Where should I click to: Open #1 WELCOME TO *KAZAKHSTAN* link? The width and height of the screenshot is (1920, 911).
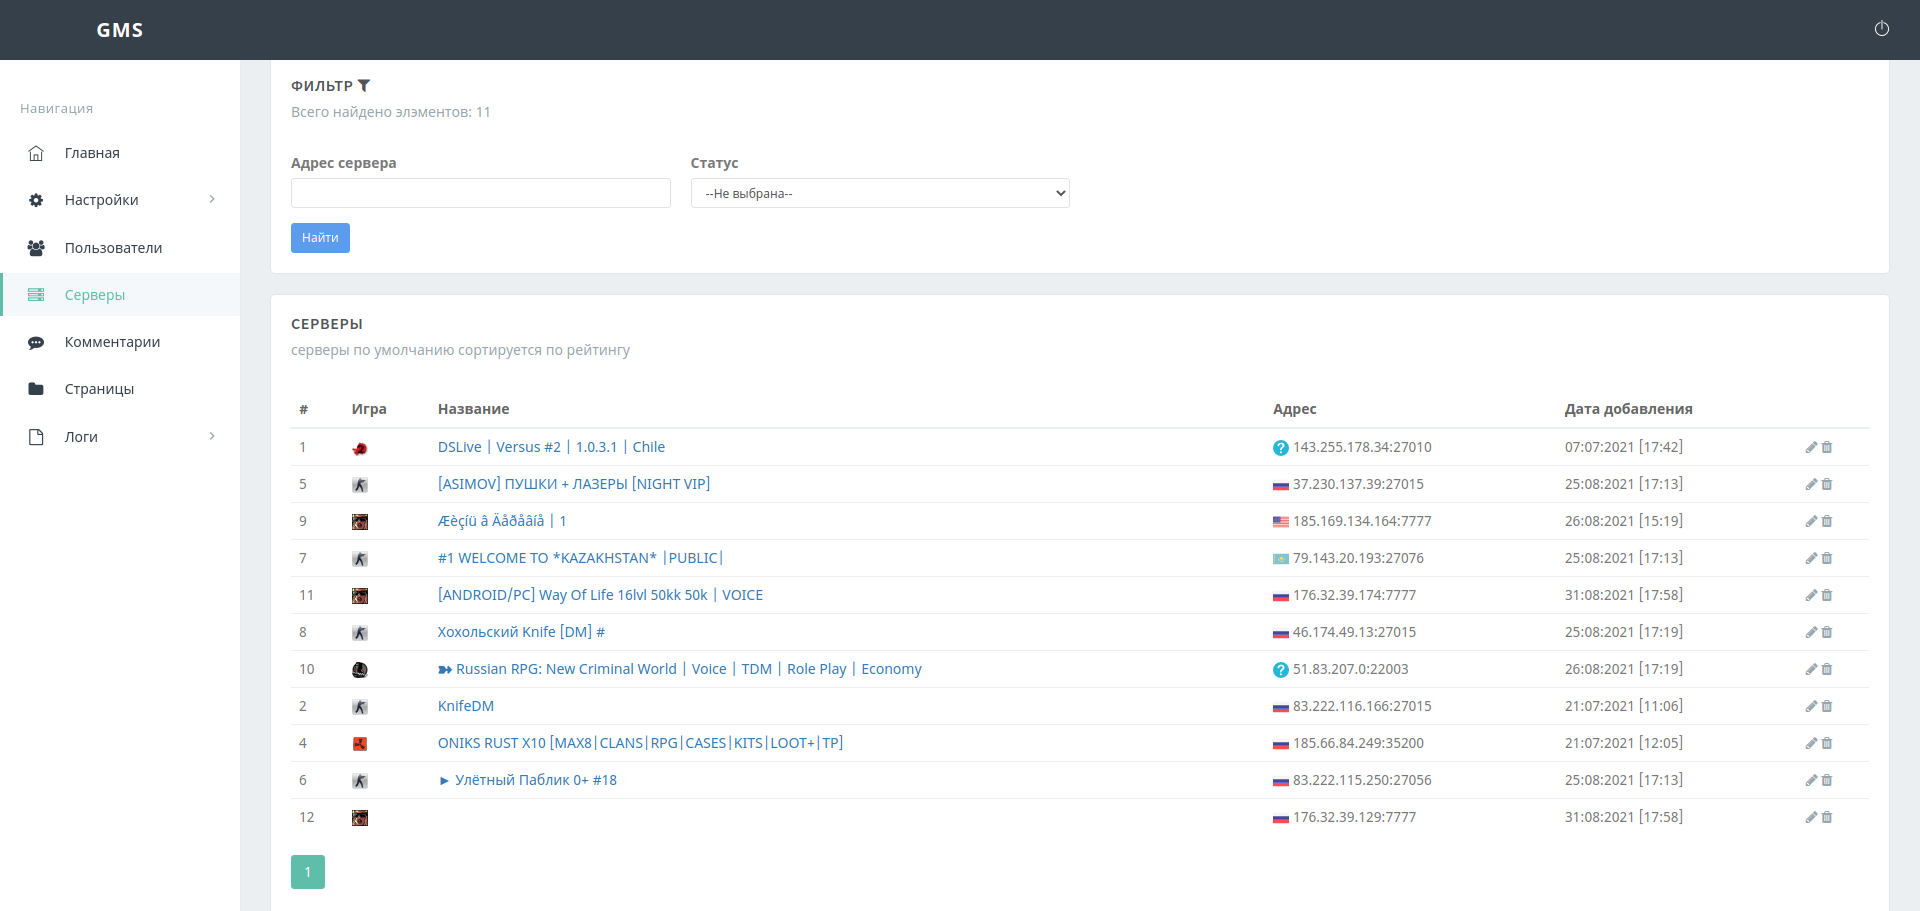tap(580, 558)
